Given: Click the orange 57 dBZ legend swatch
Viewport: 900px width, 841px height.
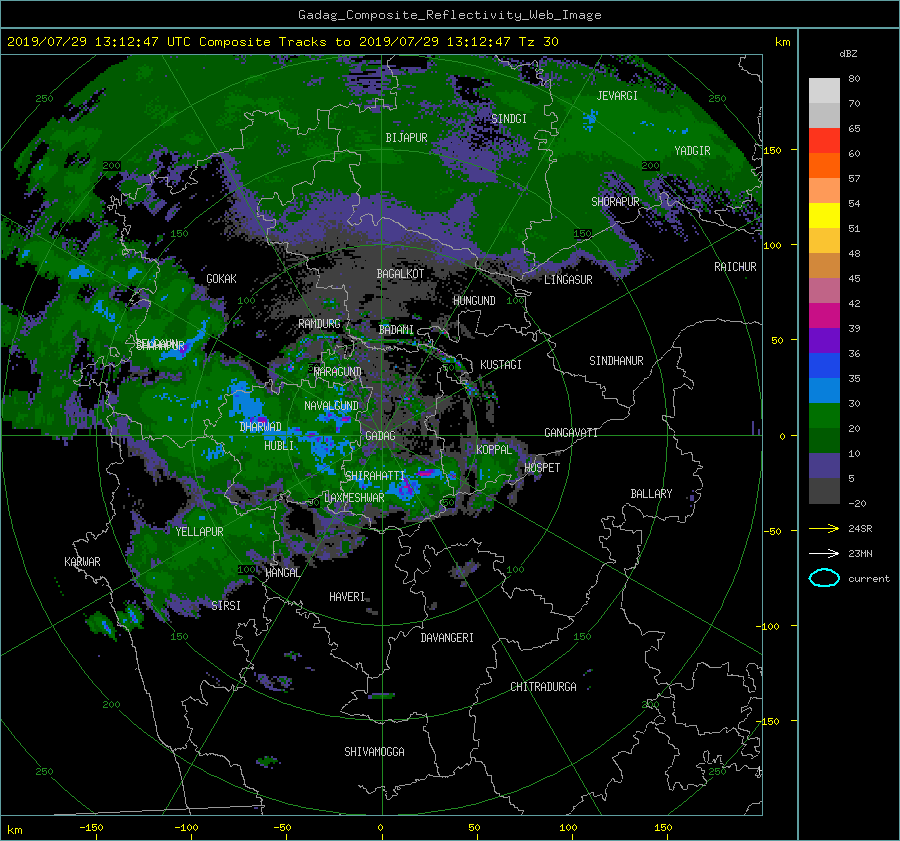Looking at the screenshot, I should [x=824, y=165].
